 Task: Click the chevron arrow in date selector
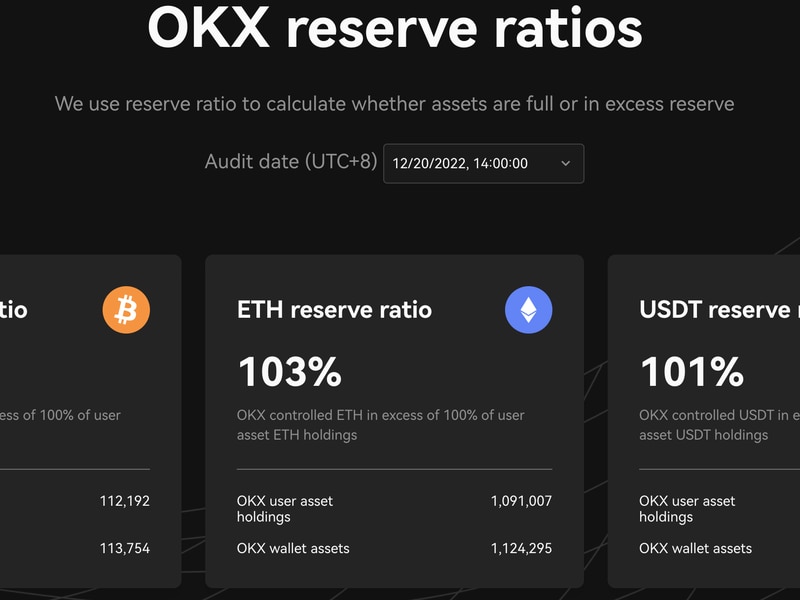[x=565, y=163]
